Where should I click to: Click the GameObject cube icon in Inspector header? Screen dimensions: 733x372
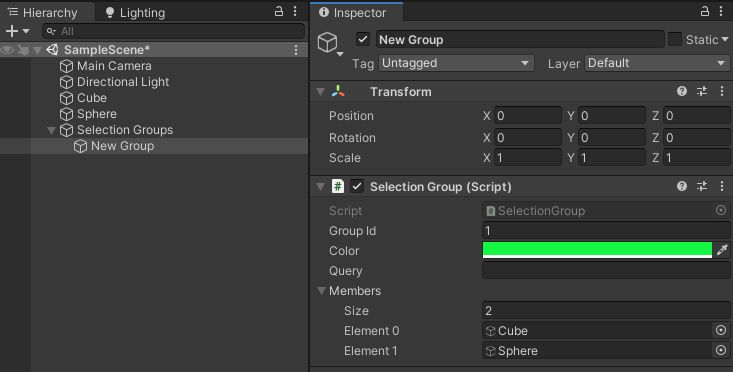[x=327, y=42]
